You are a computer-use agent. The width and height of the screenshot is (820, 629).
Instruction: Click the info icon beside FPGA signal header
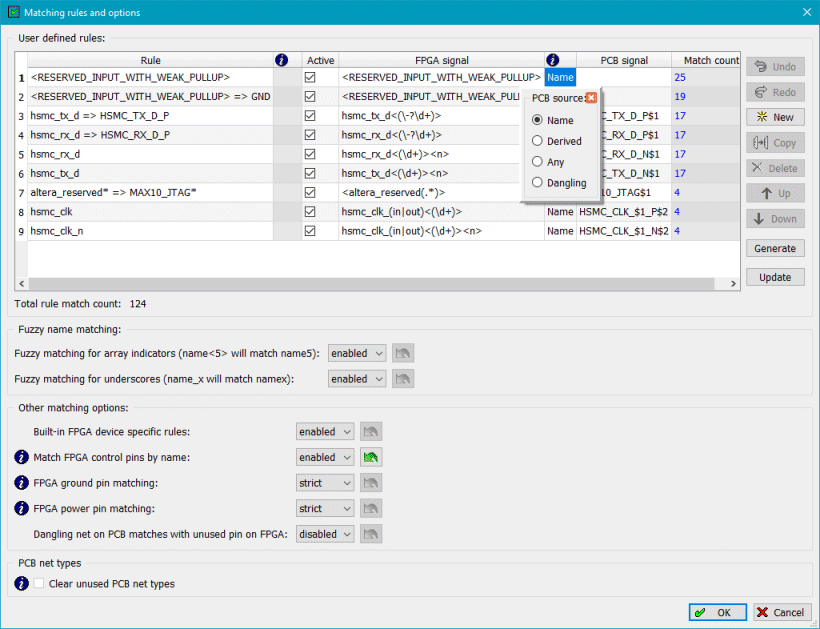coord(553,59)
